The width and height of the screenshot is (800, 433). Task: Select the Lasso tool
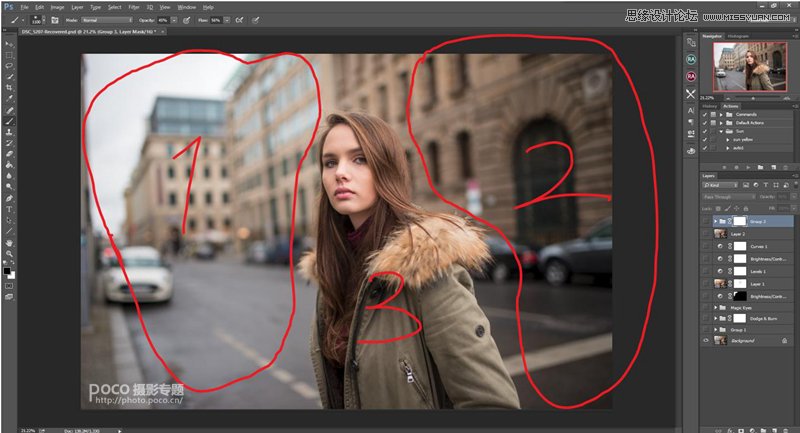(9, 65)
